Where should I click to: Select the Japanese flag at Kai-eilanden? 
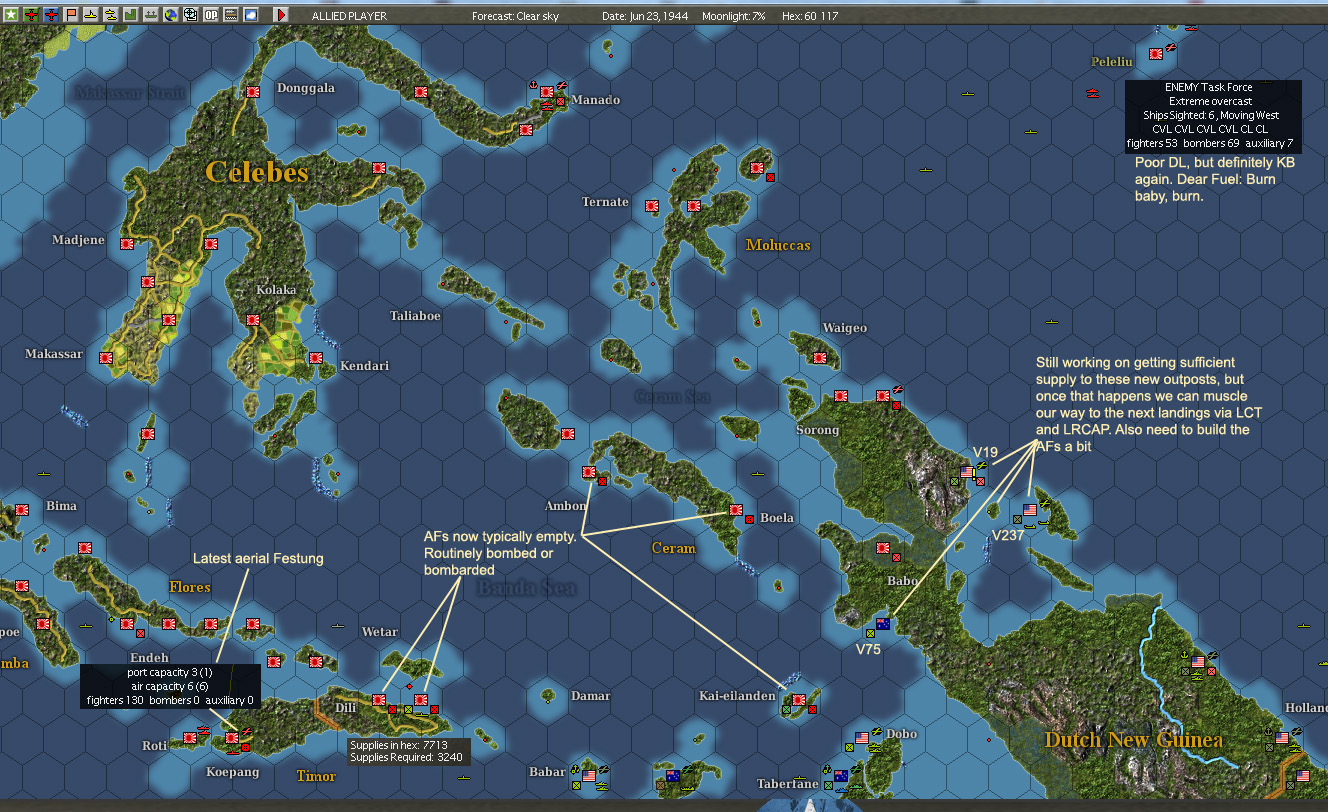(799, 700)
